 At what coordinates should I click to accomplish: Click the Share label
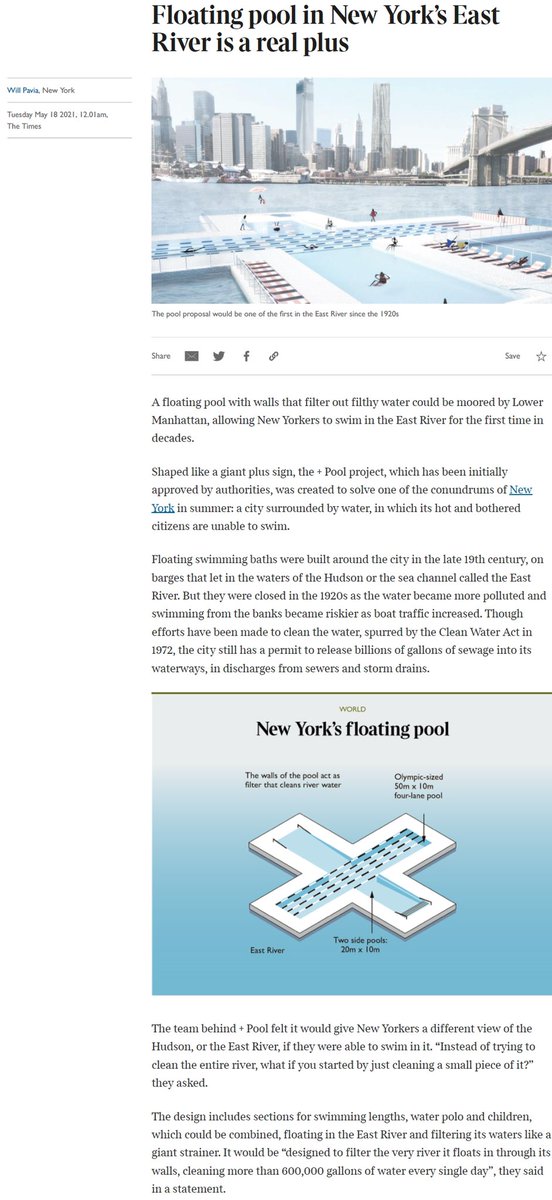pos(161,356)
